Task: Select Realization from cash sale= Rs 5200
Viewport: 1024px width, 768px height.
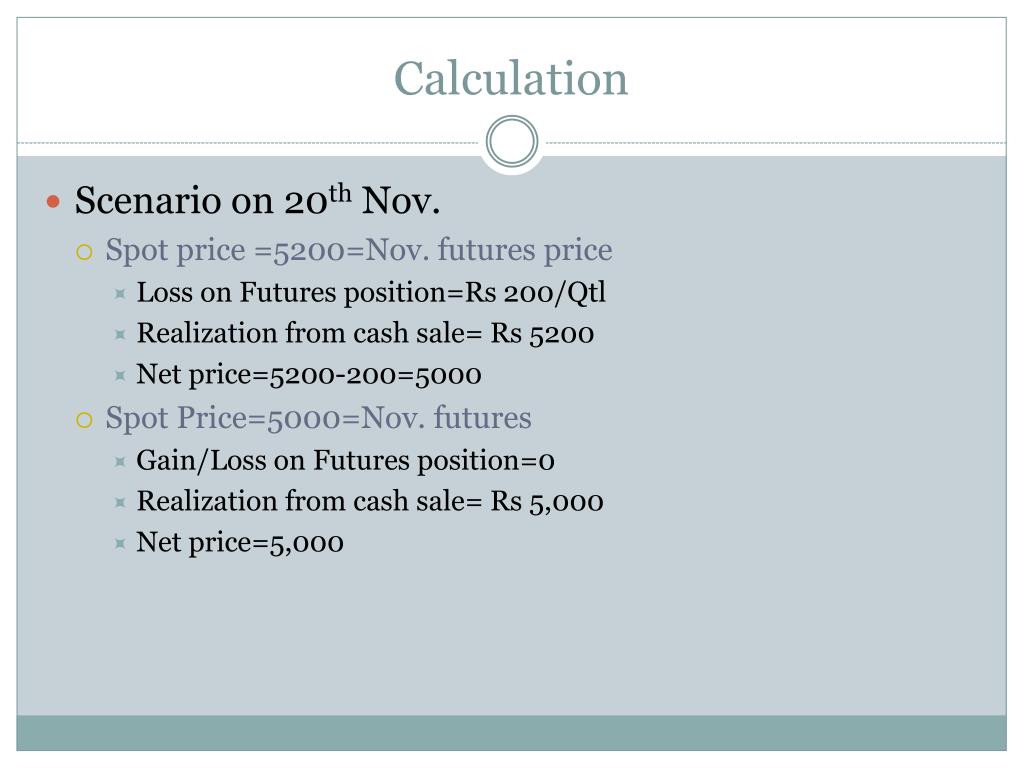Action: (365, 333)
